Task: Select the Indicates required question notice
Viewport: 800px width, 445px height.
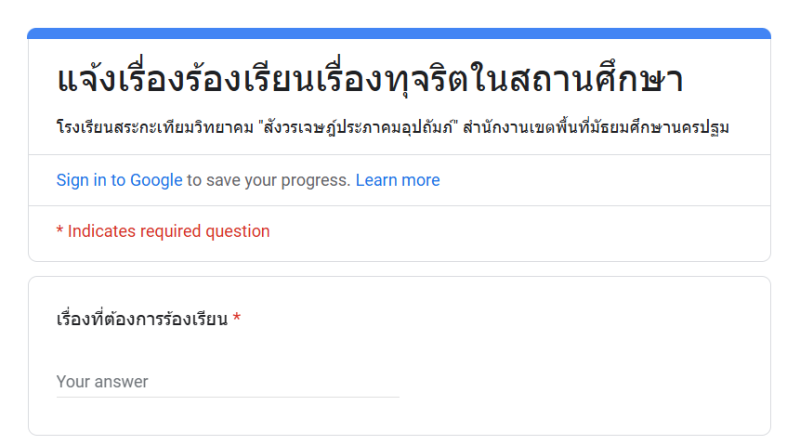Action: point(163,231)
